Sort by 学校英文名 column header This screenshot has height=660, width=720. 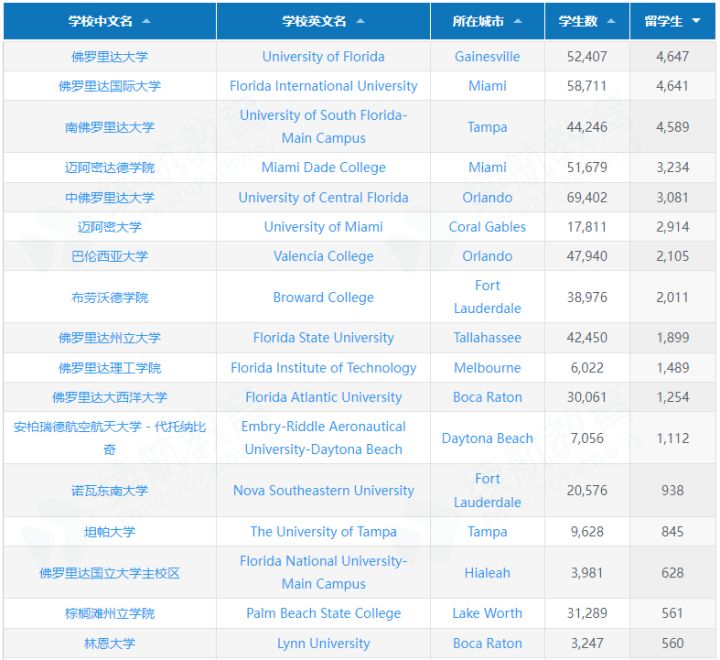(x=323, y=21)
